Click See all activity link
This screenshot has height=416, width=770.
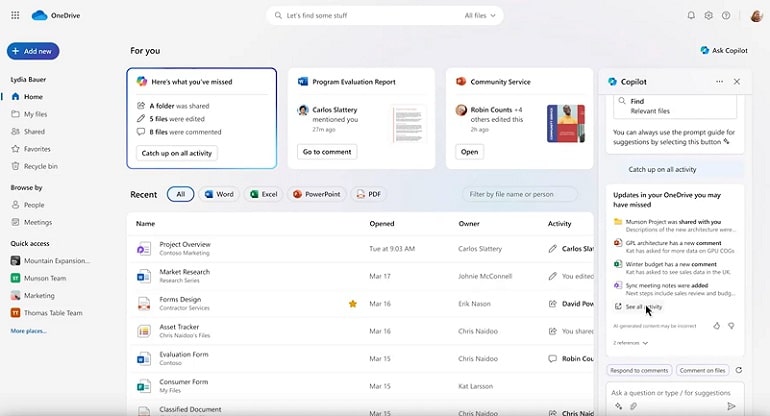click(x=638, y=306)
